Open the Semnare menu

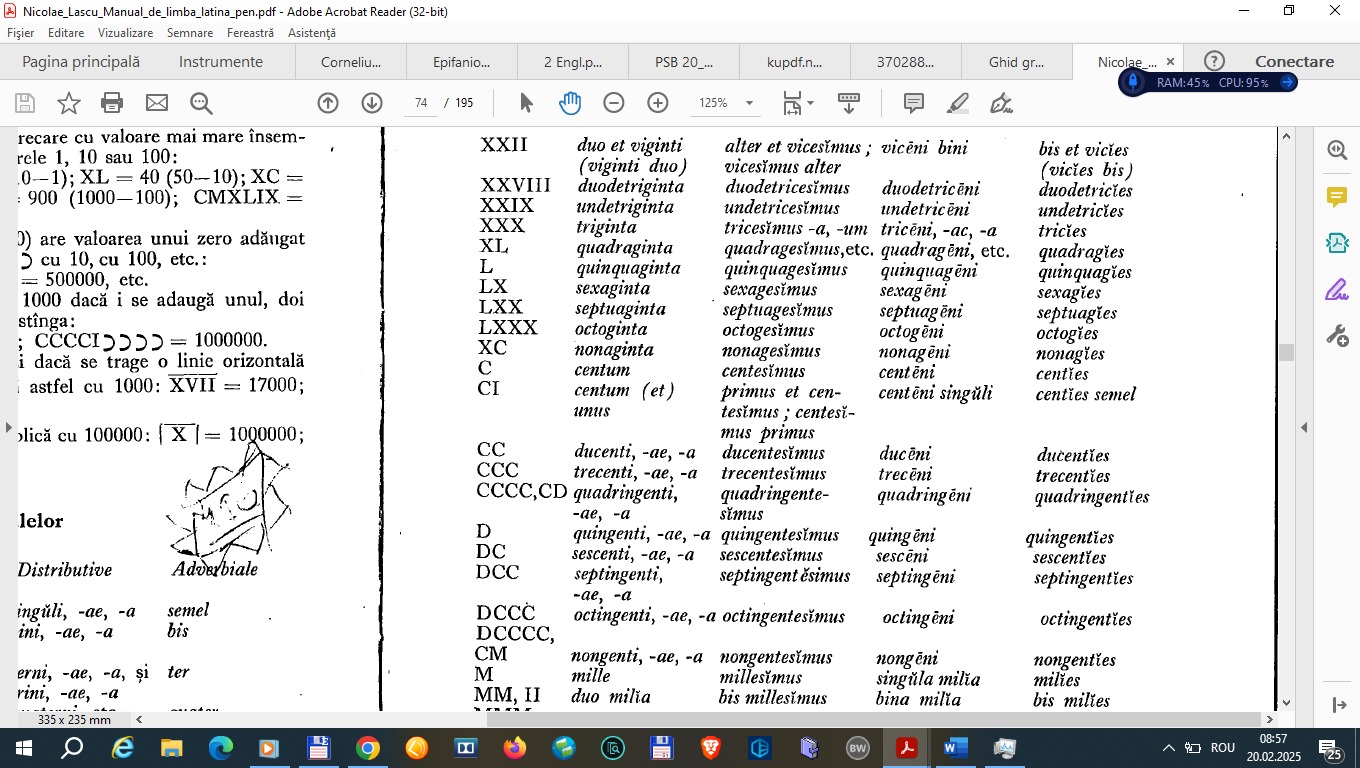click(x=190, y=33)
